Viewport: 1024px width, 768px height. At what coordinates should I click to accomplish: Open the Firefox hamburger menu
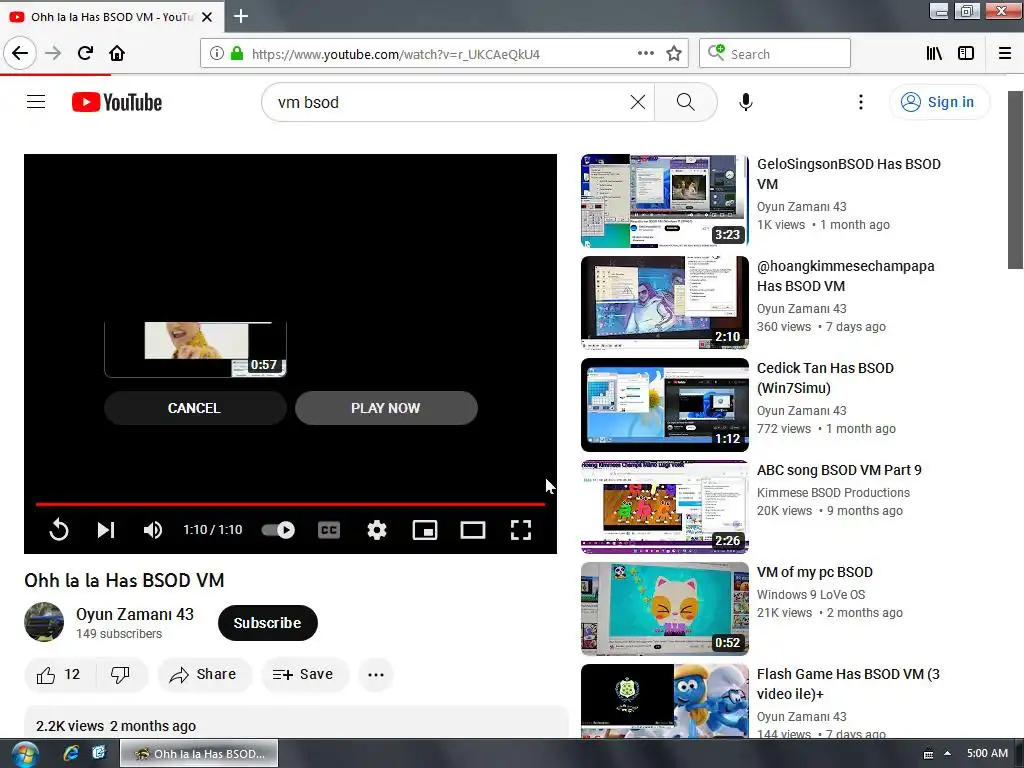1005,54
